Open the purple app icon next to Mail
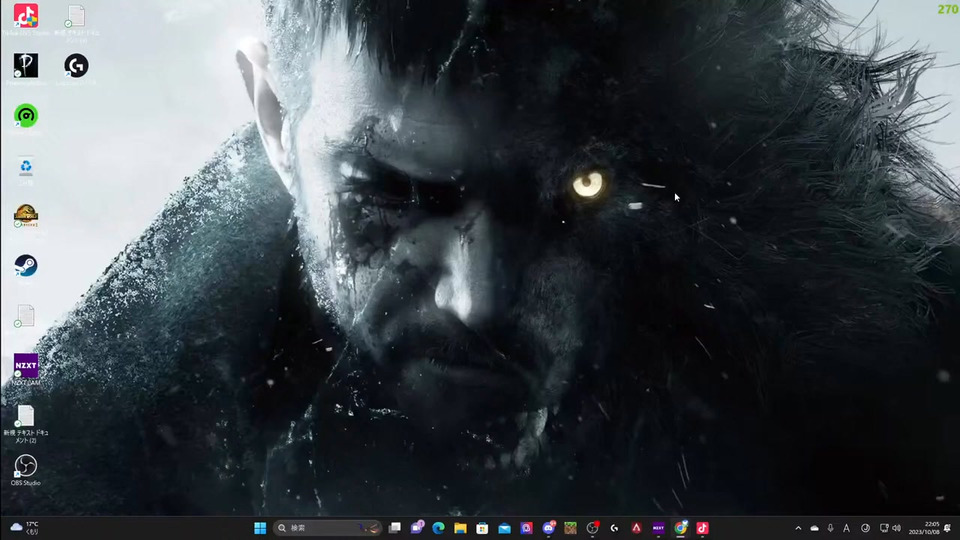 [527, 528]
